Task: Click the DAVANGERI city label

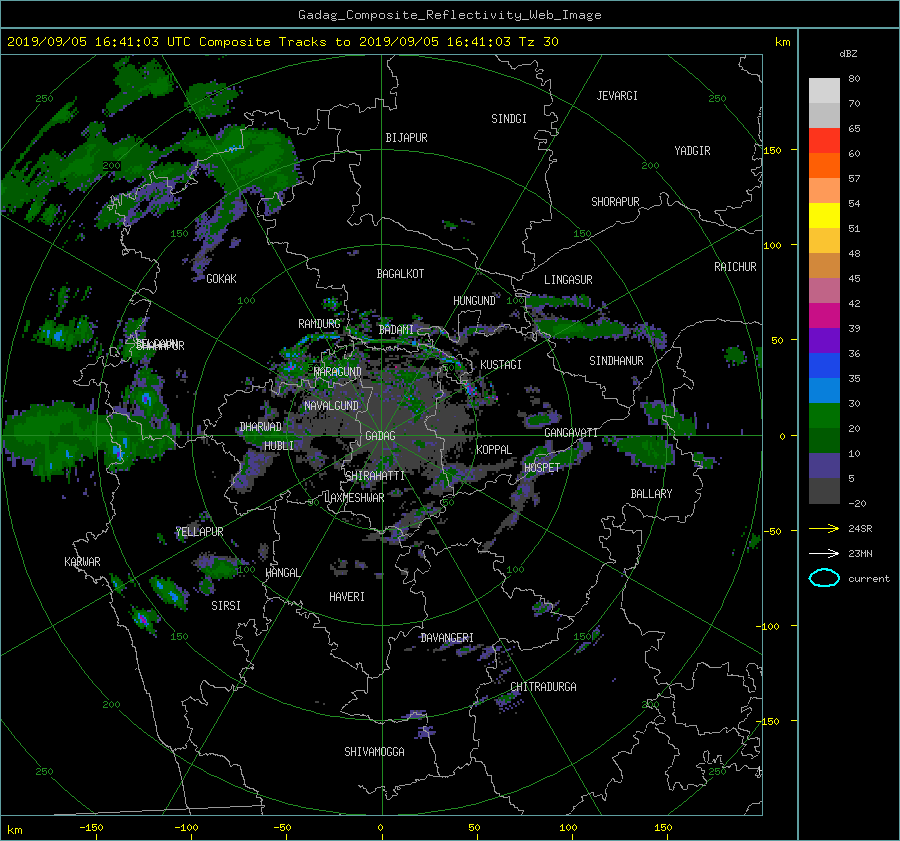Action: tap(447, 638)
